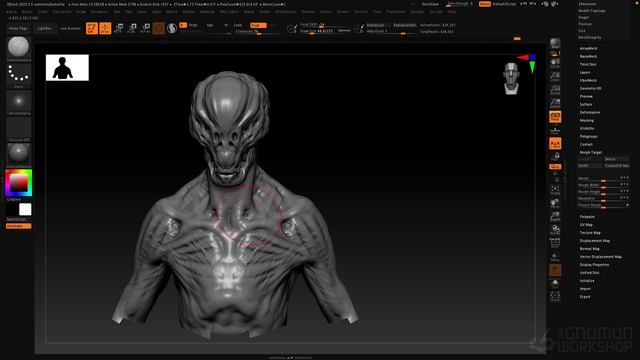Image resolution: width=640 pixels, height=360 pixels.
Task: Click the BPR render icon
Action: click(555, 43)
